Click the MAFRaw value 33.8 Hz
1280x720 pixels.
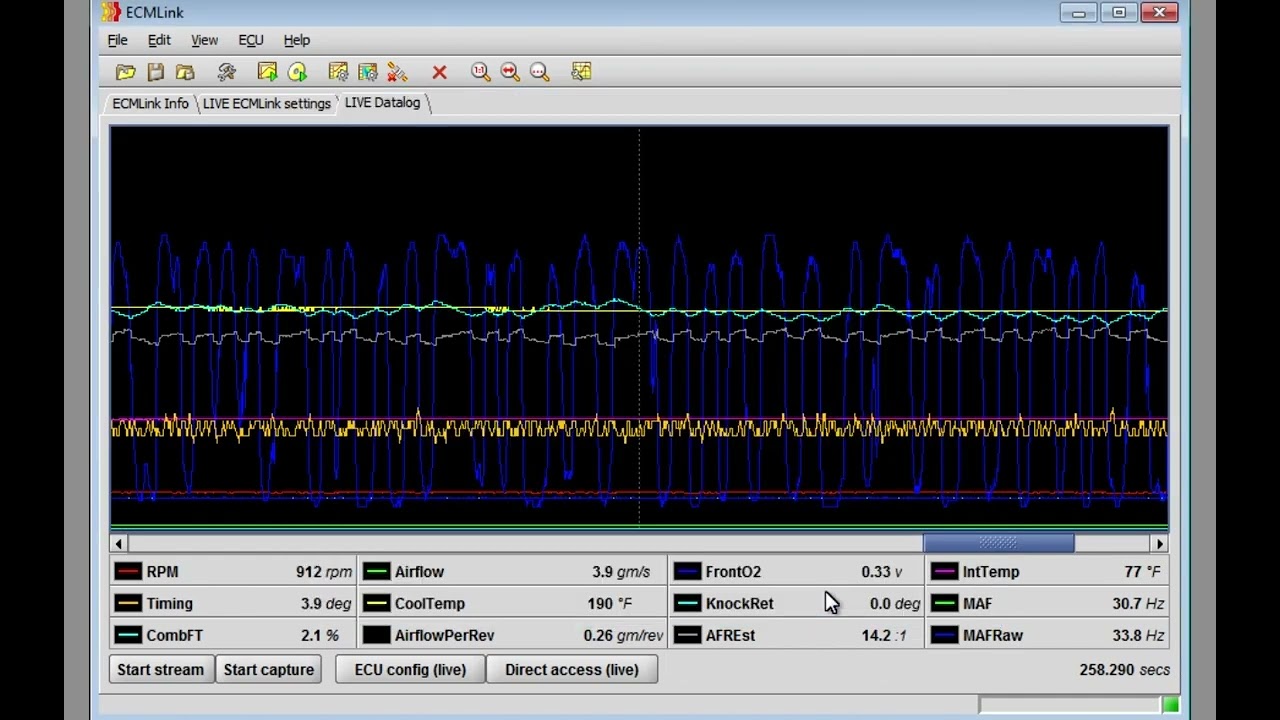[x=1138, y=635]
